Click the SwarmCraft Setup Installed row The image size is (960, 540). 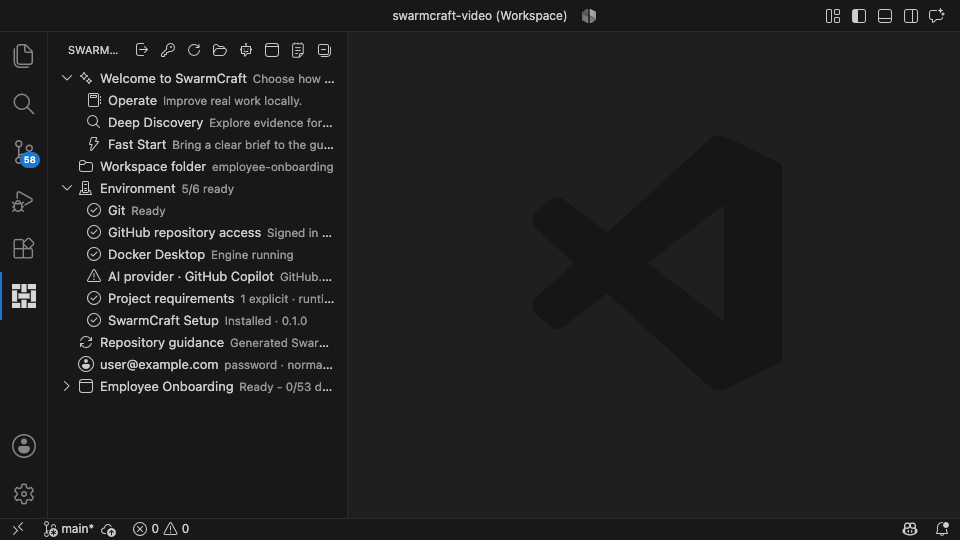[197, 321]
